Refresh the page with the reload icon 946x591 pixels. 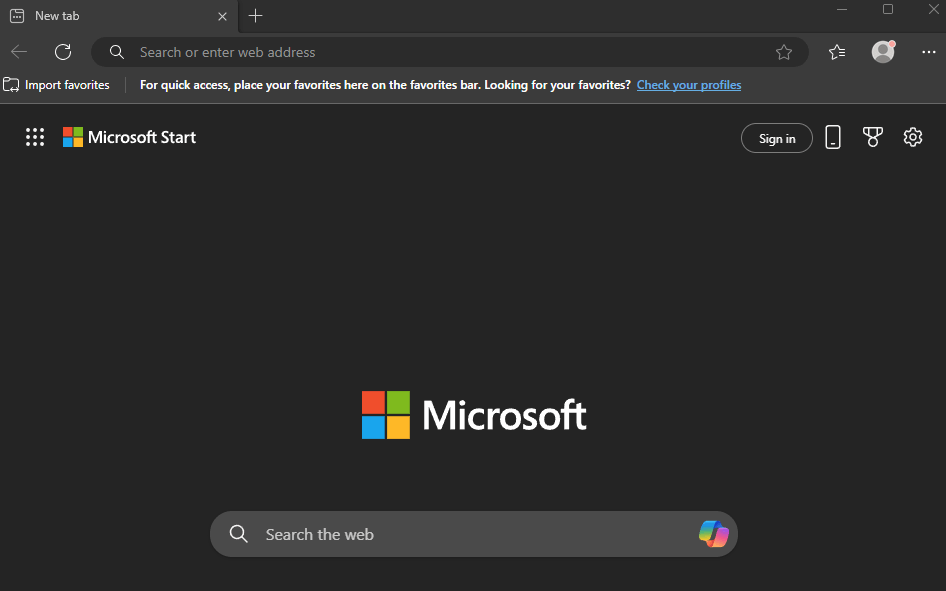(63, 52)
